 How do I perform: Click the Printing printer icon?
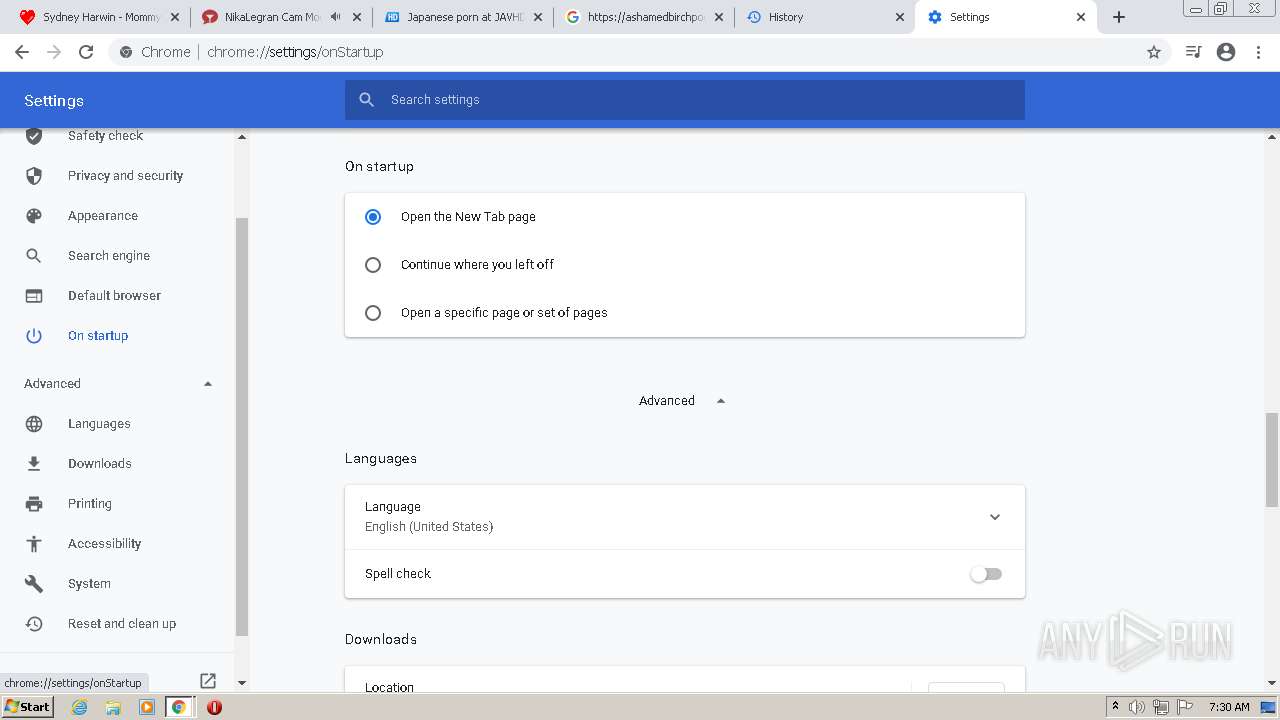pos(34,504)
